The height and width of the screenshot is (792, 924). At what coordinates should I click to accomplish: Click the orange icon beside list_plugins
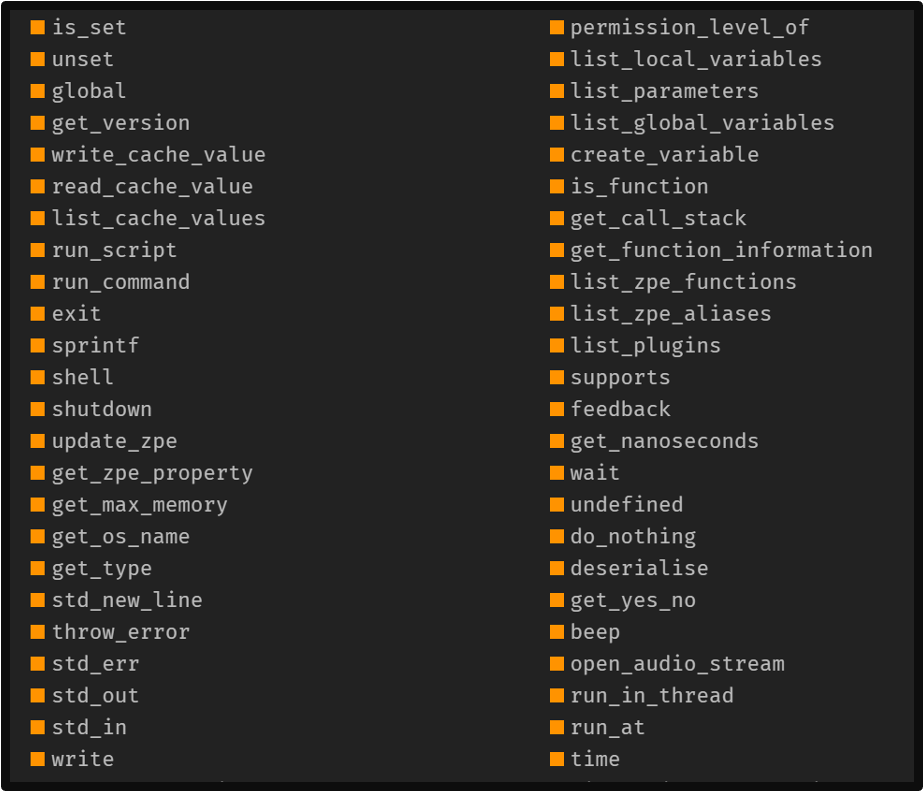[557, 345]
